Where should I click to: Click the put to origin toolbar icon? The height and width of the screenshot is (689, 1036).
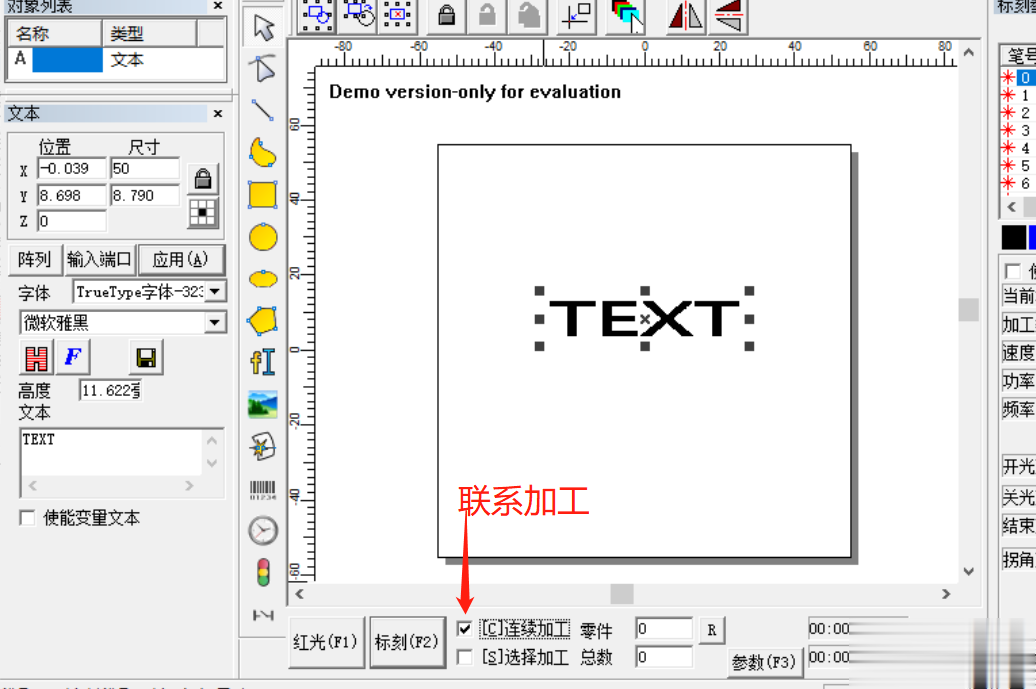(577, 15)
